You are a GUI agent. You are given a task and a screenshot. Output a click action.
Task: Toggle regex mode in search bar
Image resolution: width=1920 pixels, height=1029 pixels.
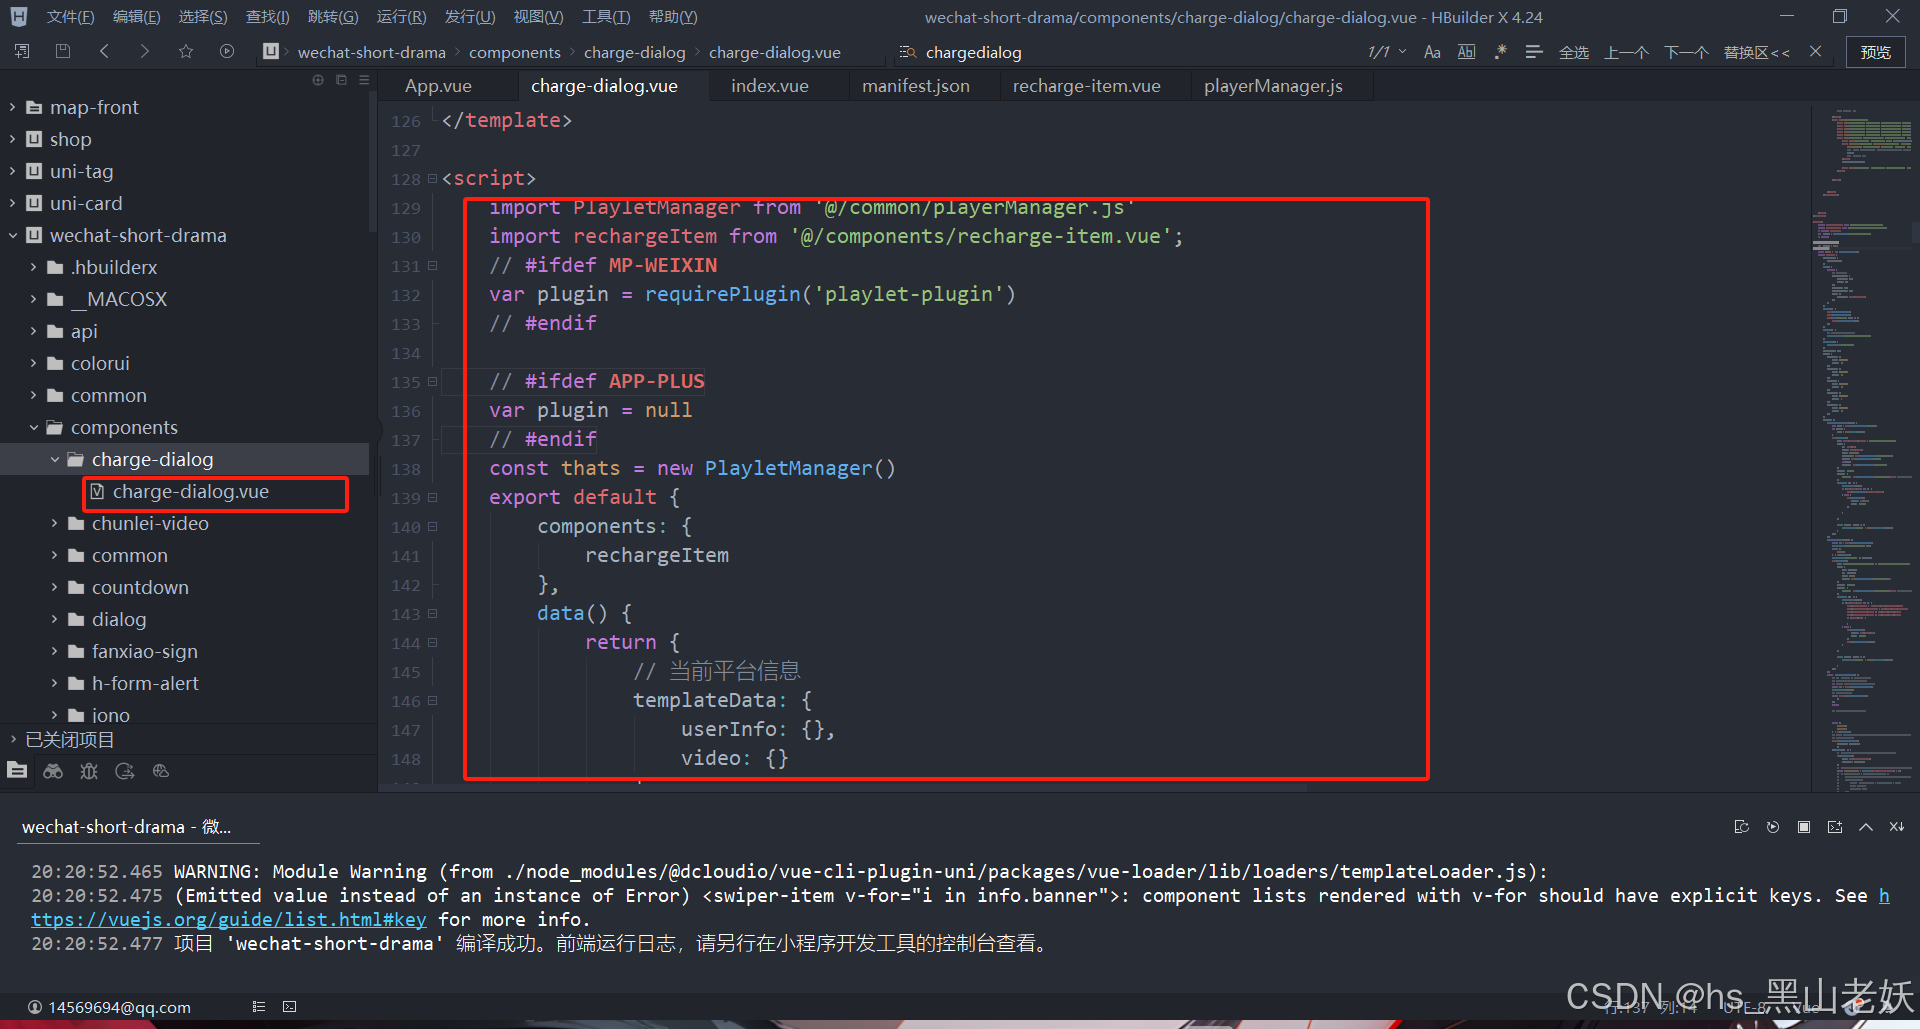point(1500,51)
